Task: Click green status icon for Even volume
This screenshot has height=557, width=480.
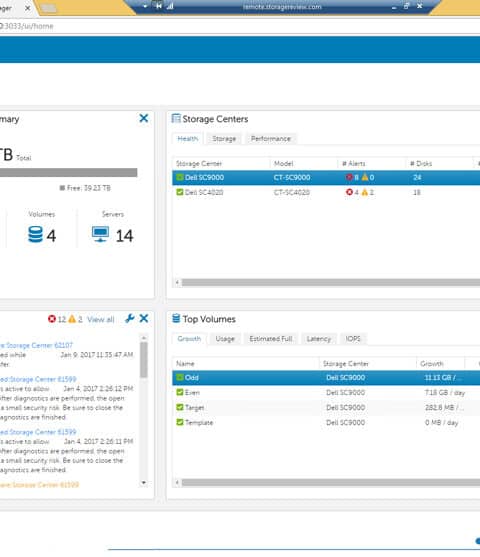Action: tap(180, 392)
